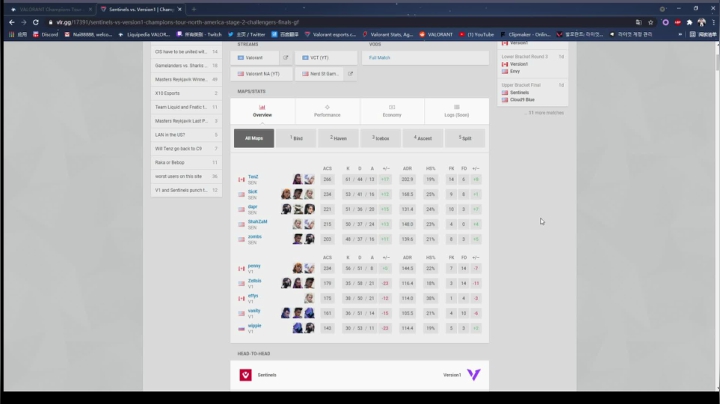
Task: Click Zellsis's first agent icon
Action: pyautogui.click(x=286, y=283)
